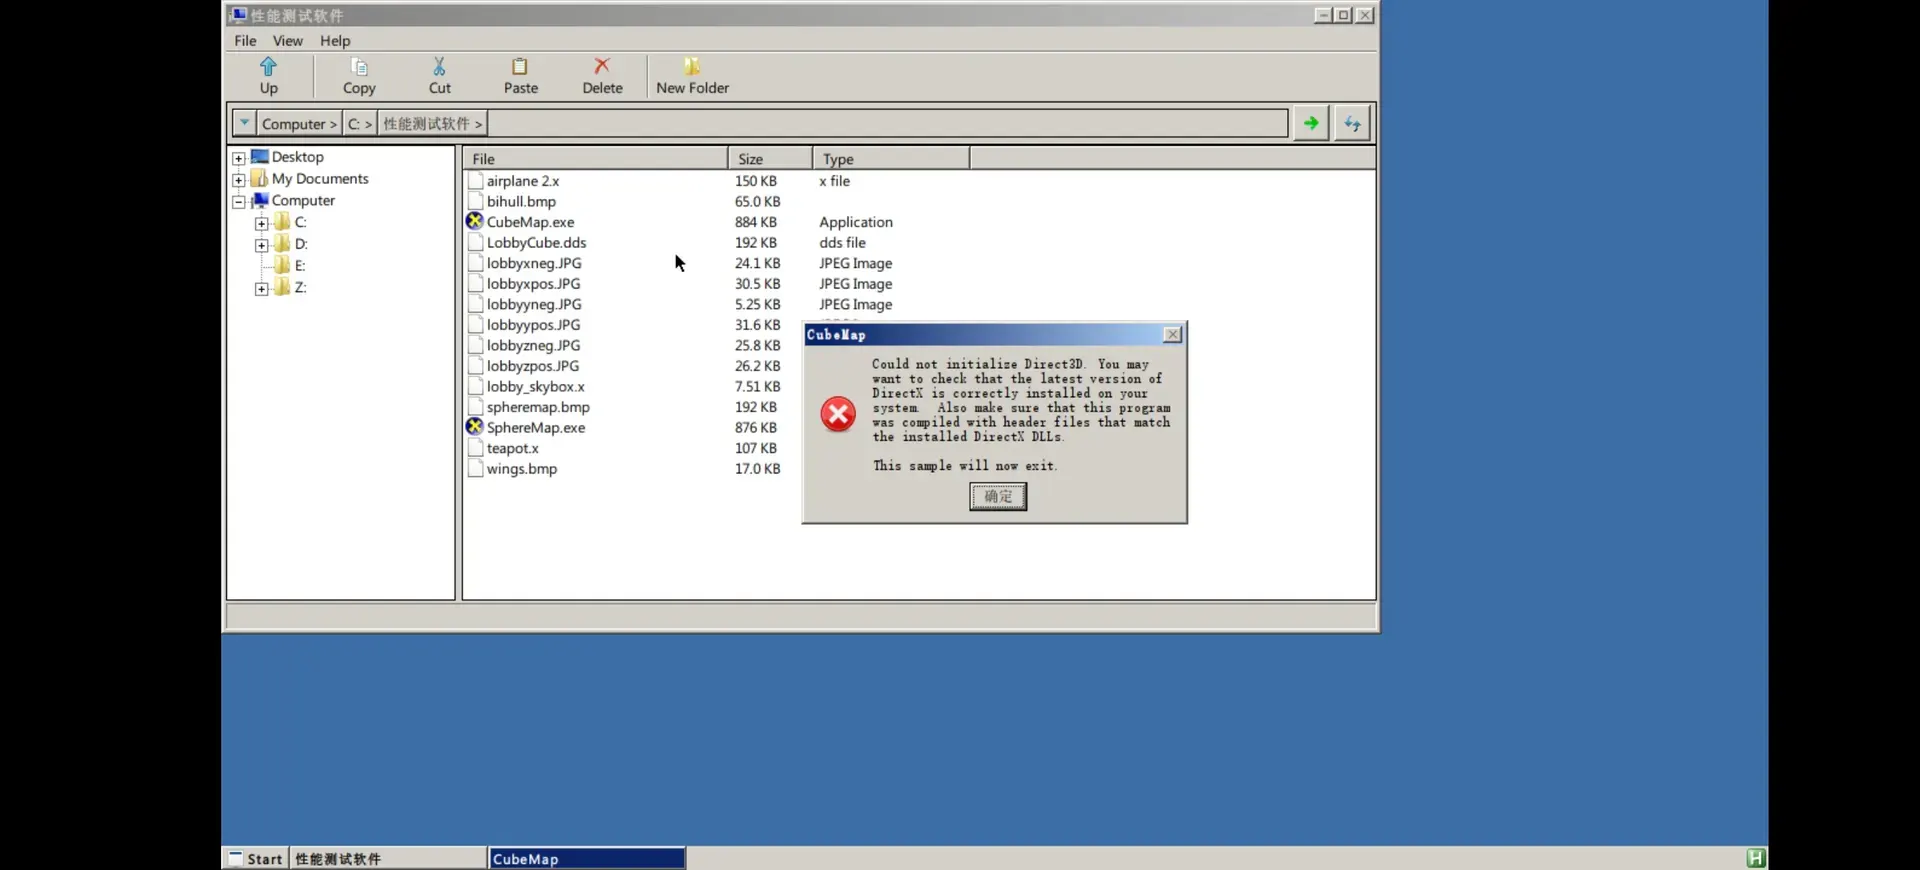Image resolution: width=1920 pixels, height=870 pixels.
Task: Expand the C: drive node
Action: click(x=261, y=223)
